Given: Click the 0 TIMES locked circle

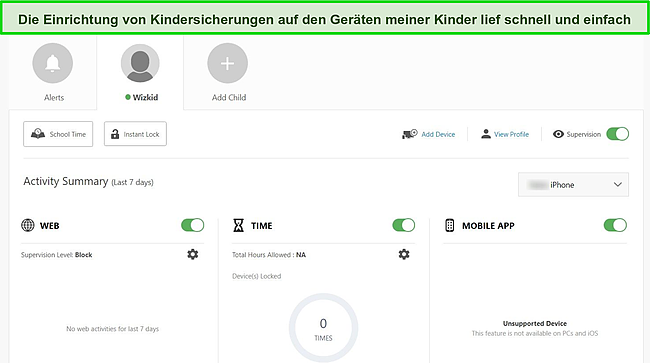Looking at the screenshot, I should point(323,328).
